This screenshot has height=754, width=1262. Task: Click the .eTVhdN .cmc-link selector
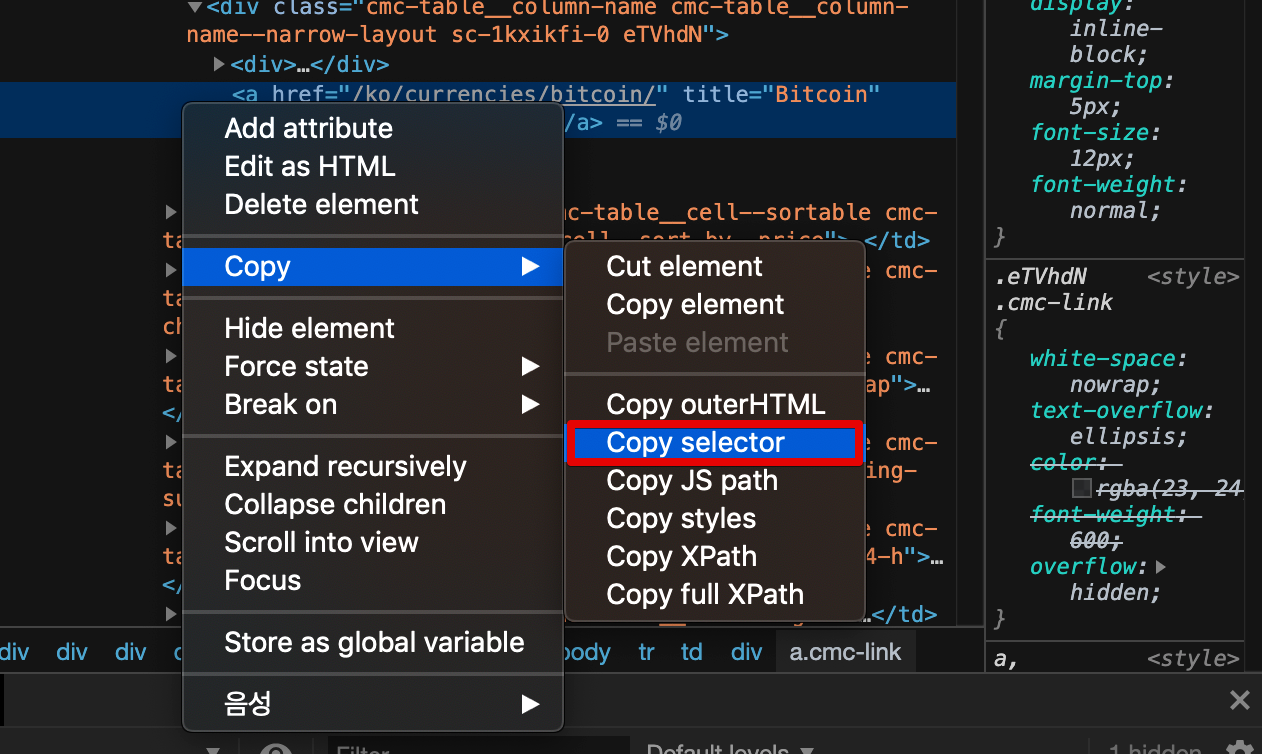(1054, 289)
